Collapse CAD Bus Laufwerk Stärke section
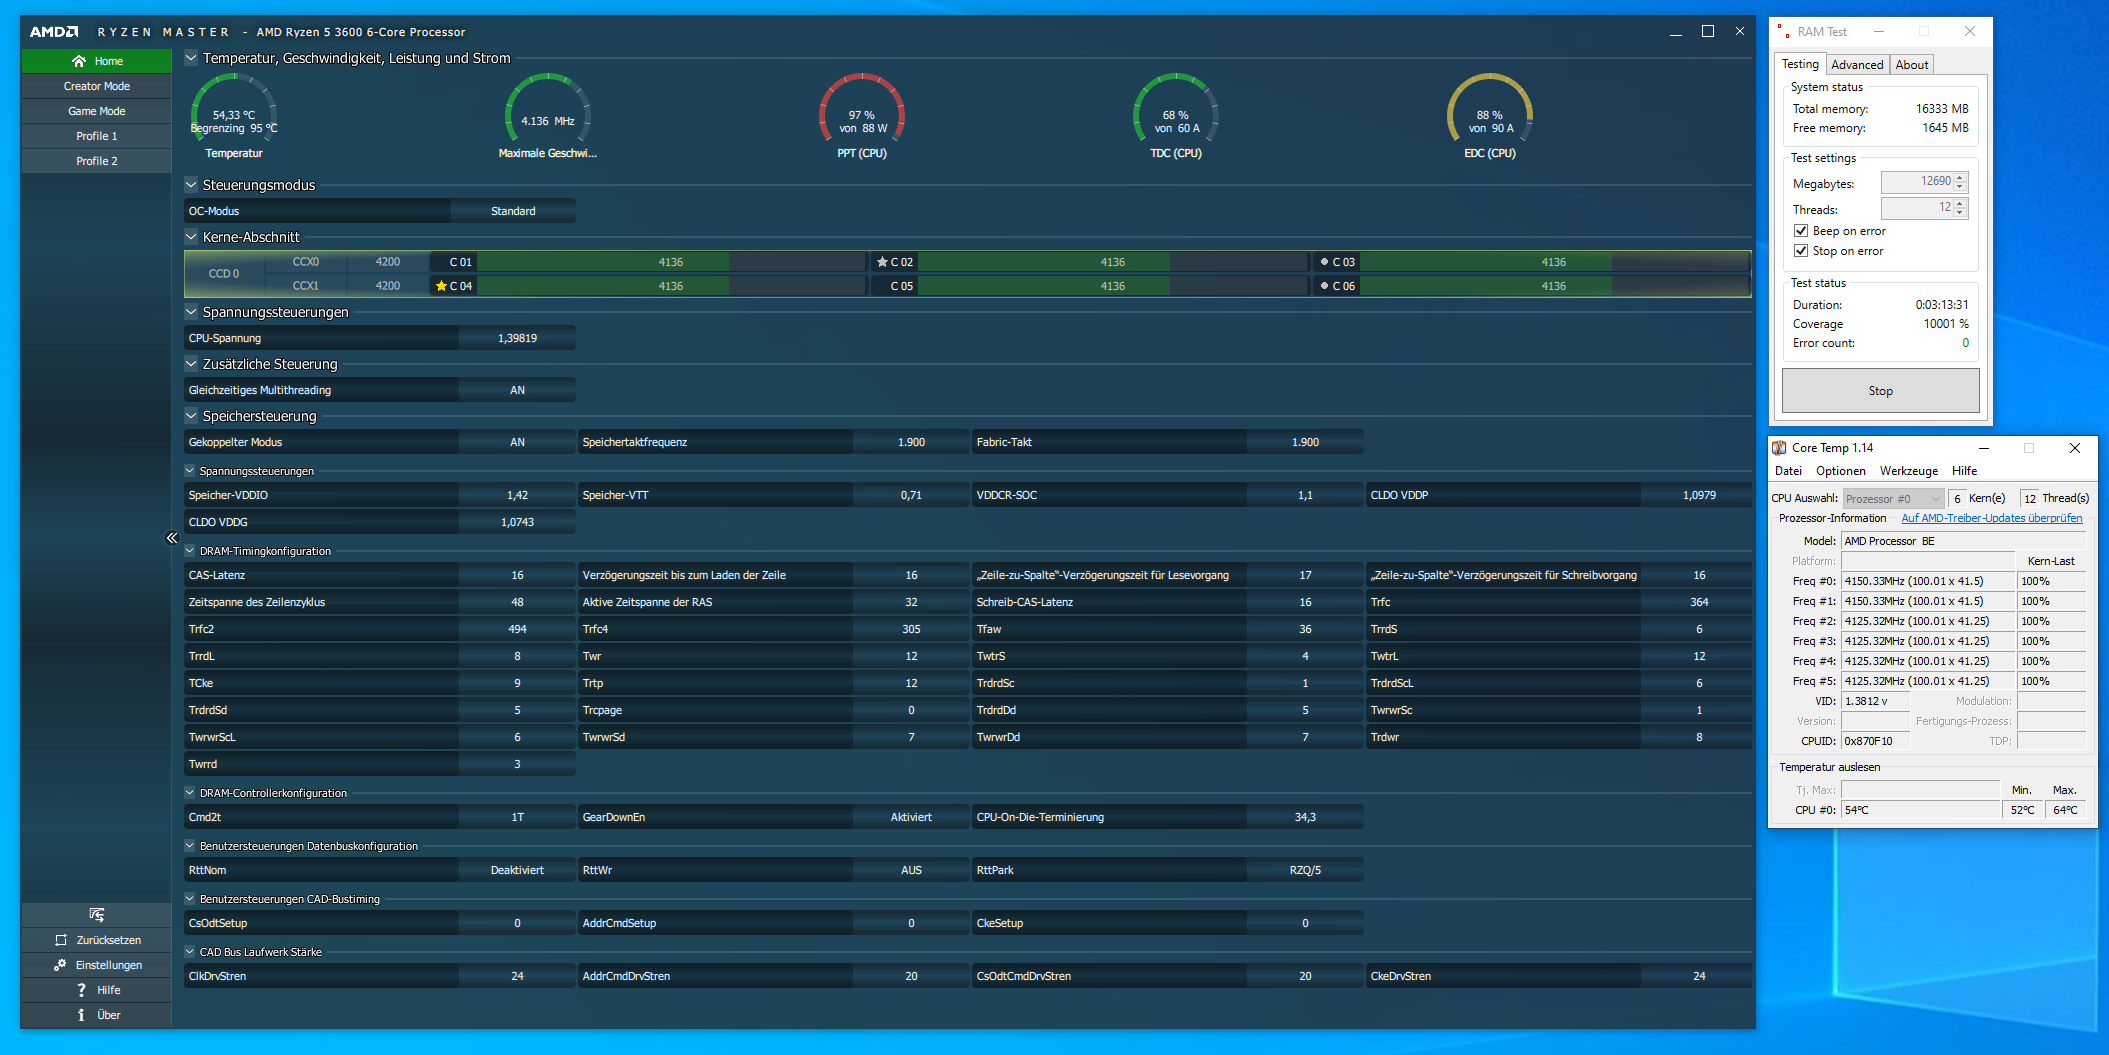Image resolution: width=2109 pixels, height=1055 pixels. [x=190, y=952]
